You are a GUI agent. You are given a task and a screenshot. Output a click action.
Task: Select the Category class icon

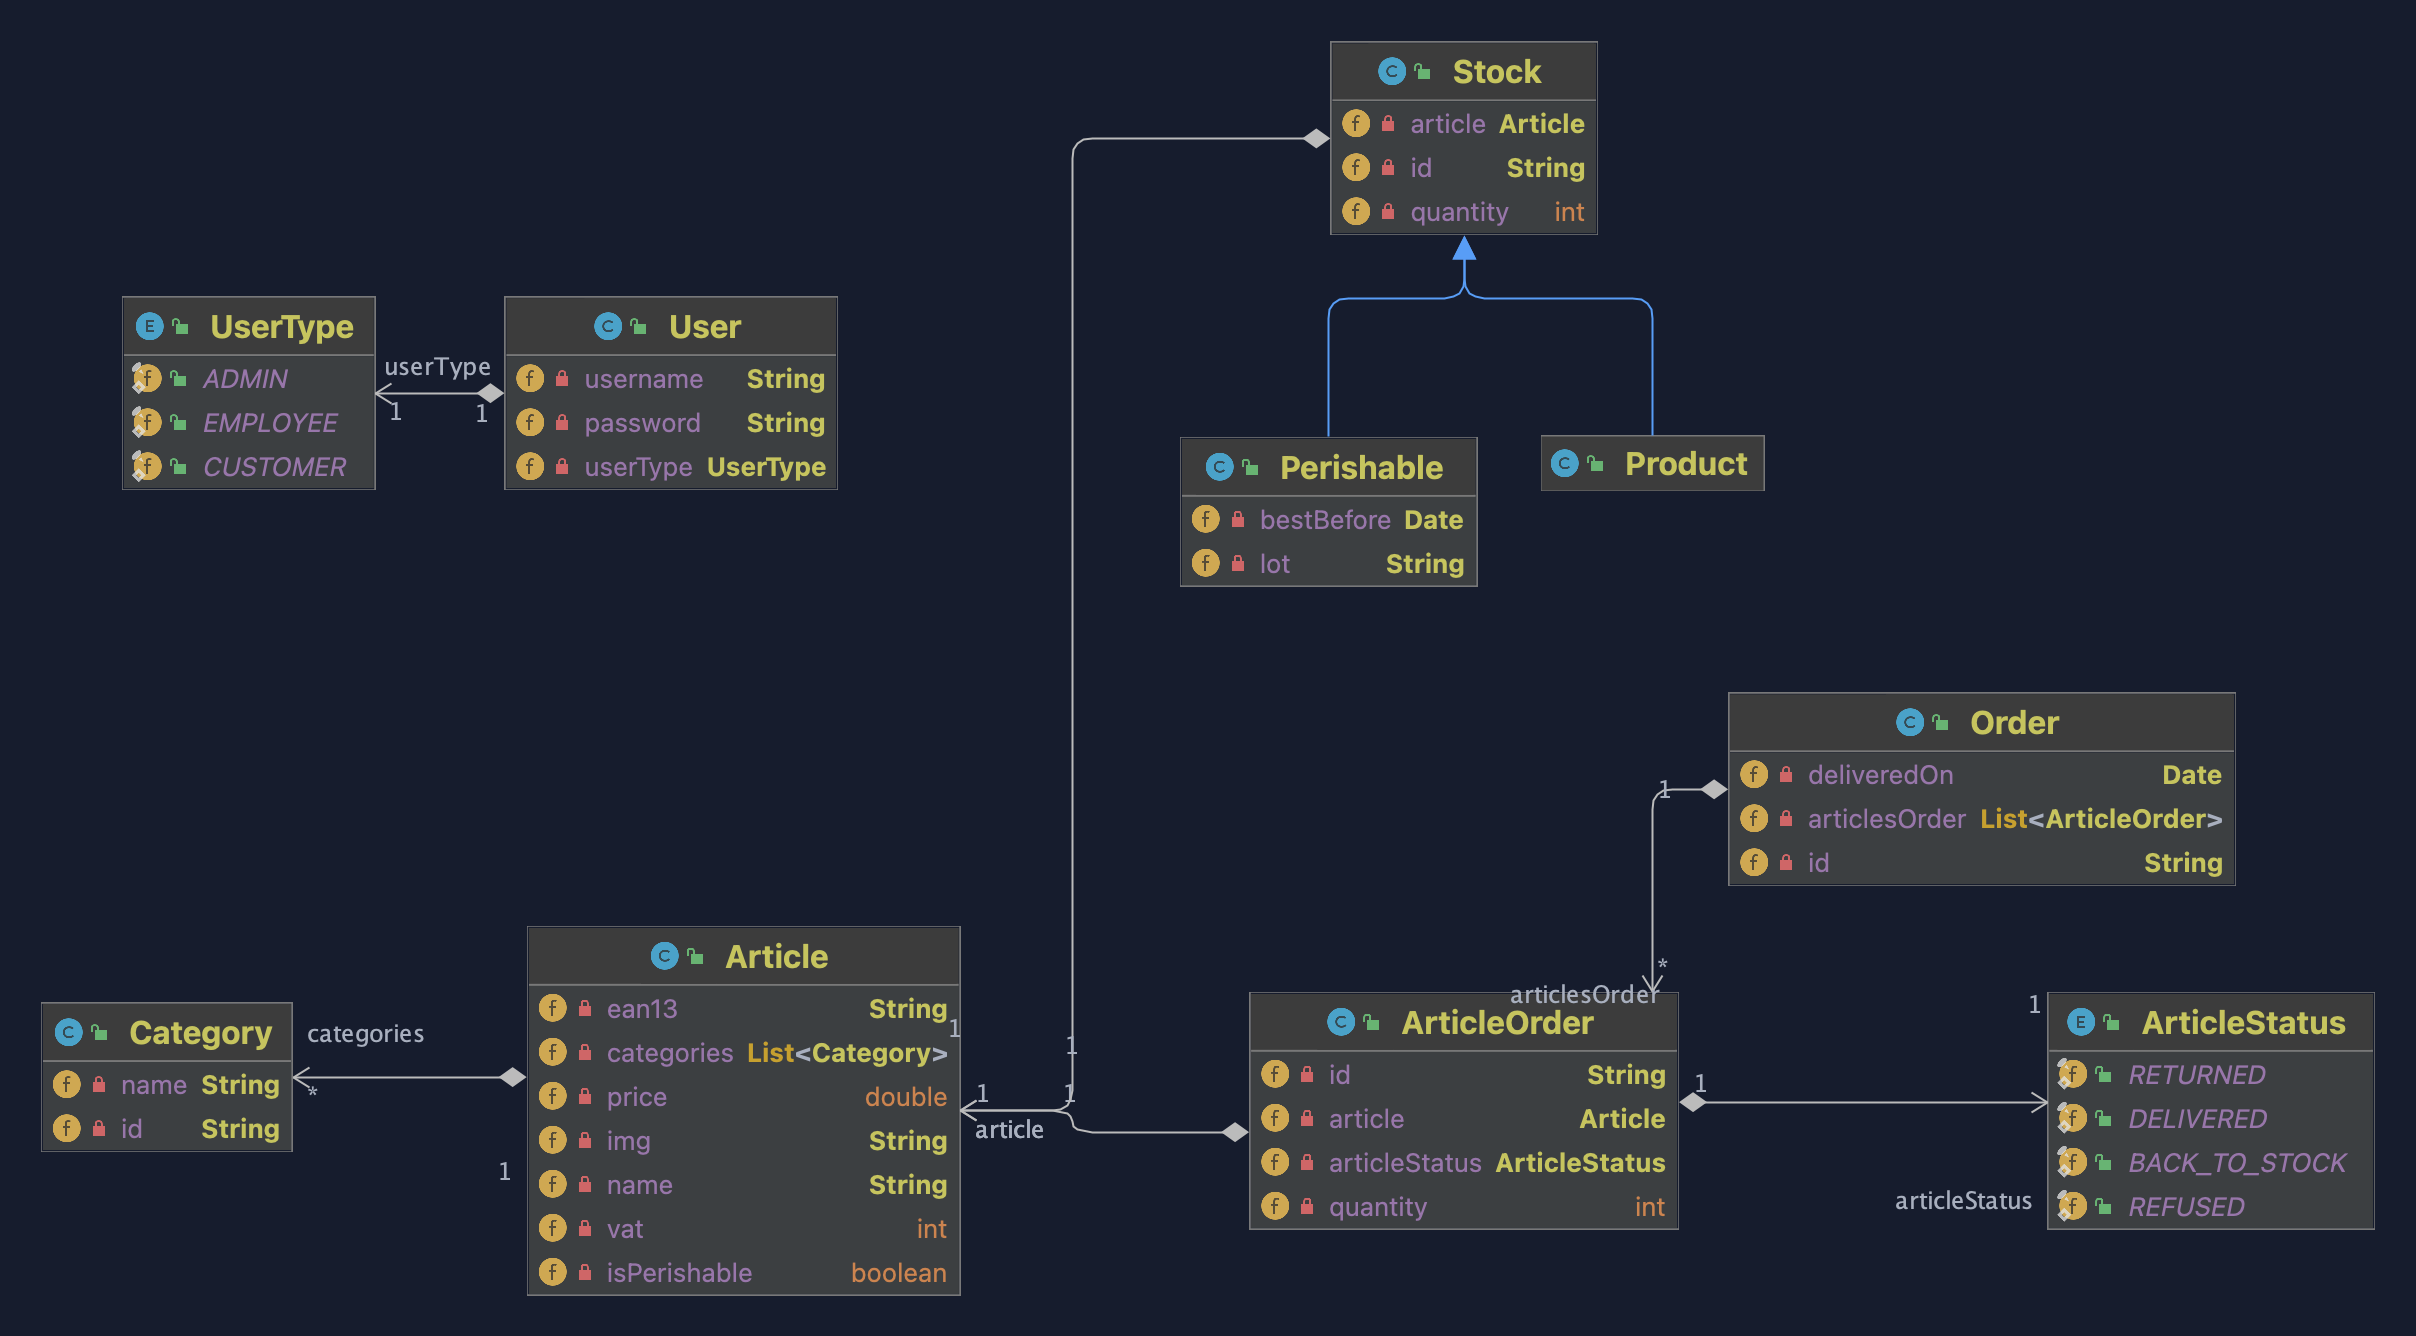coord(71,1033)
